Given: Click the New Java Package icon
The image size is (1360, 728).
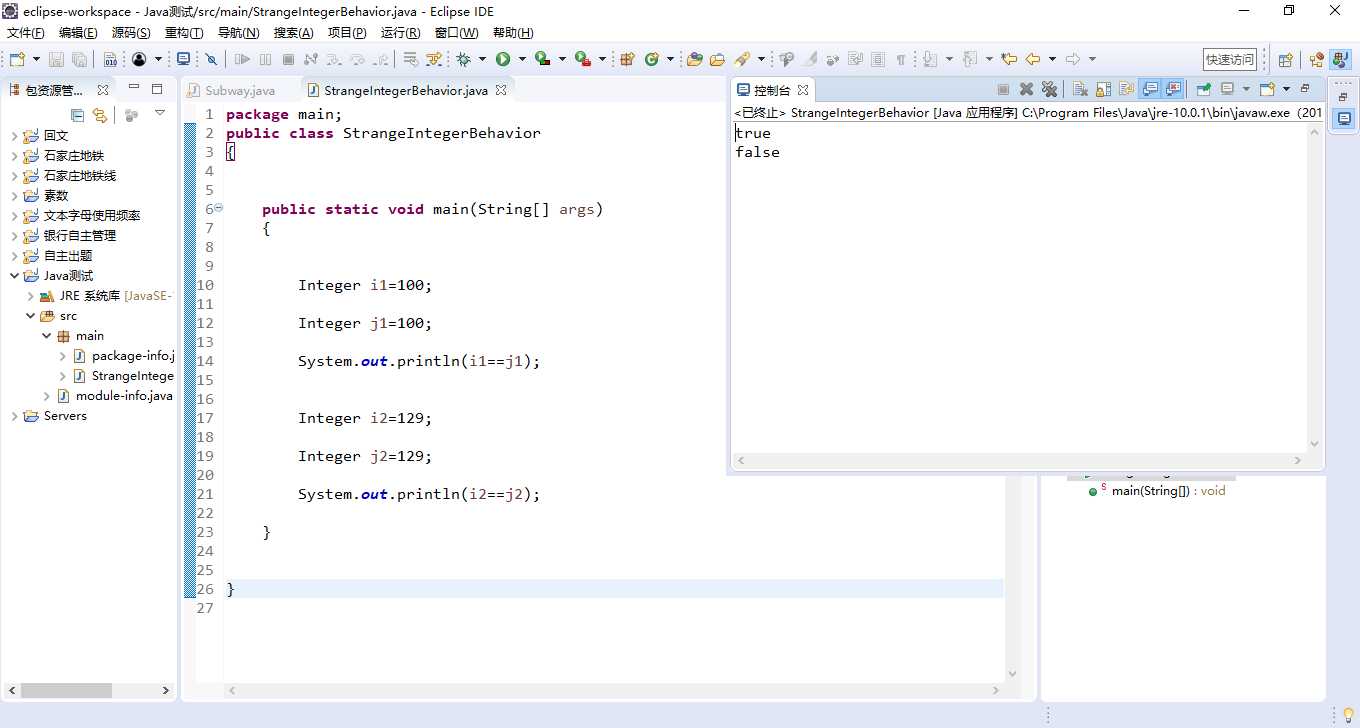Looking at the screenshot, I should 627,59.
